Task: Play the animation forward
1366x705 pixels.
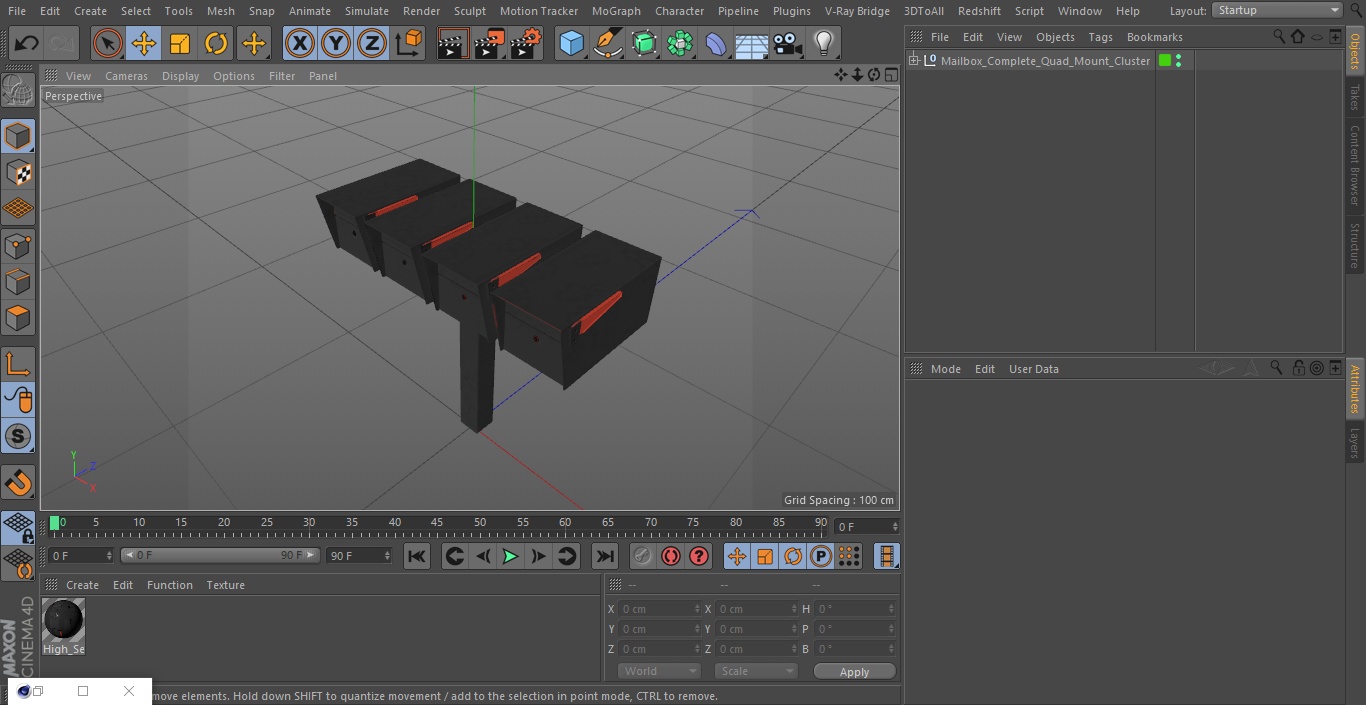Action: [x=510, y=556]
